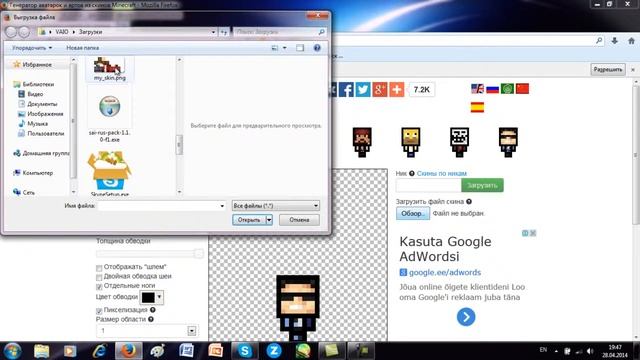This screenshot has width=640, height=360.
Task: Open the Упорядочить menu
Action: pos(32,48)
